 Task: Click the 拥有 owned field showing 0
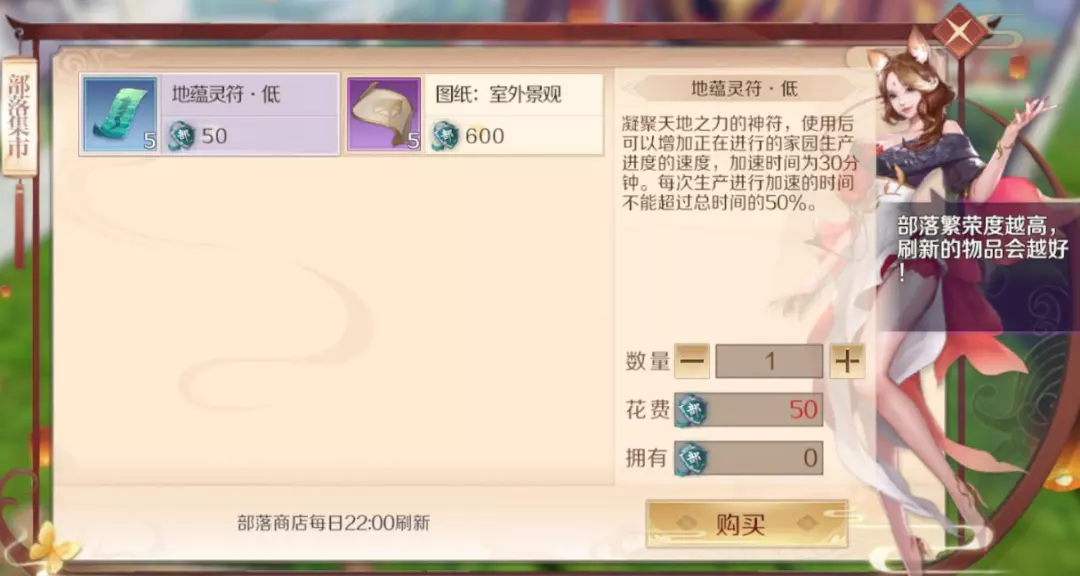[749, 458]
